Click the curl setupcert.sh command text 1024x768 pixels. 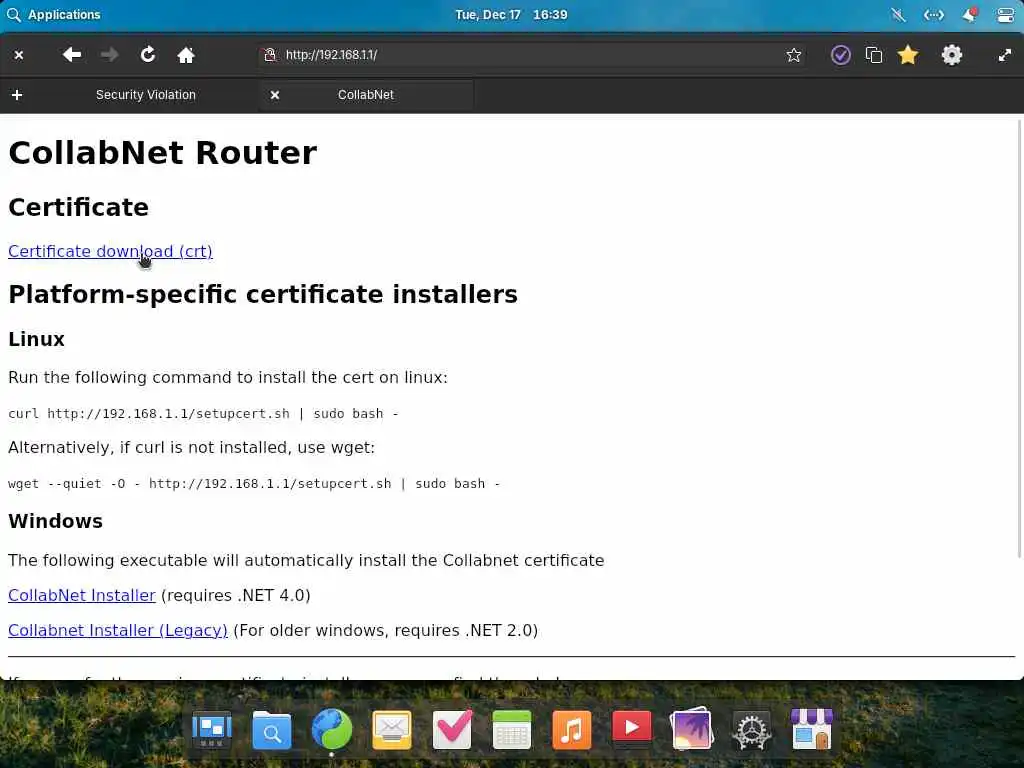[x=203, y=413]
